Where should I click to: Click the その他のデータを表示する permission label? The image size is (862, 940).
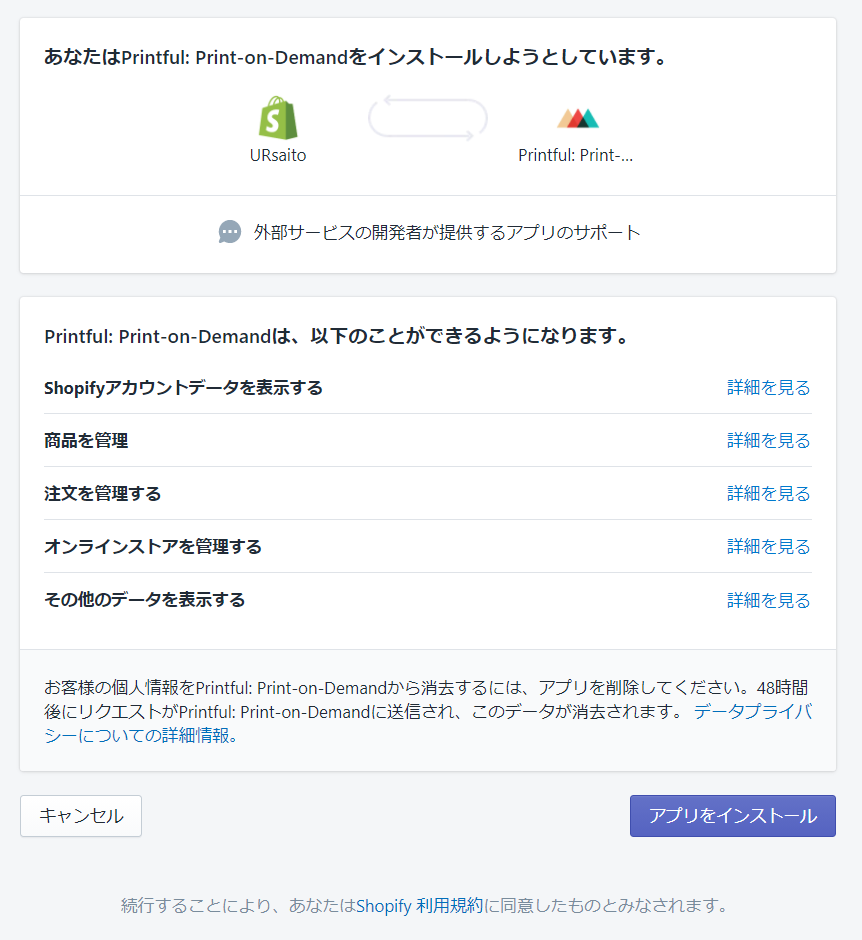(144, 599)
